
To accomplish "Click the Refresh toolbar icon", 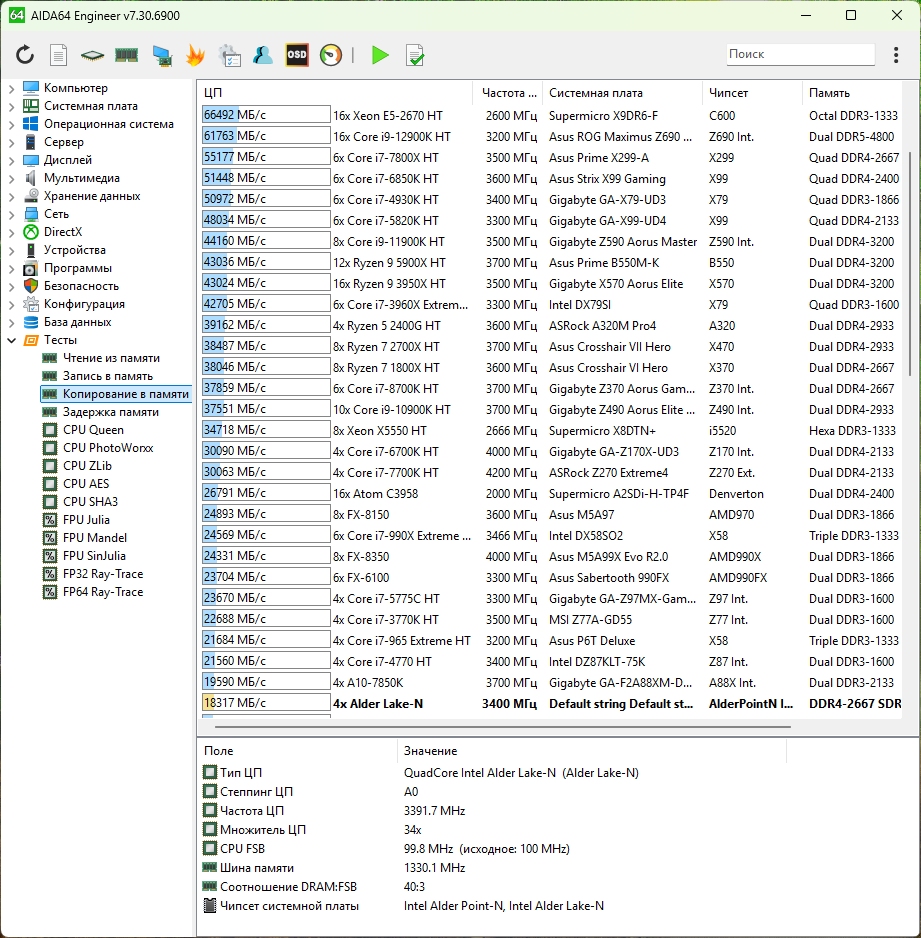I will point(25,55).
